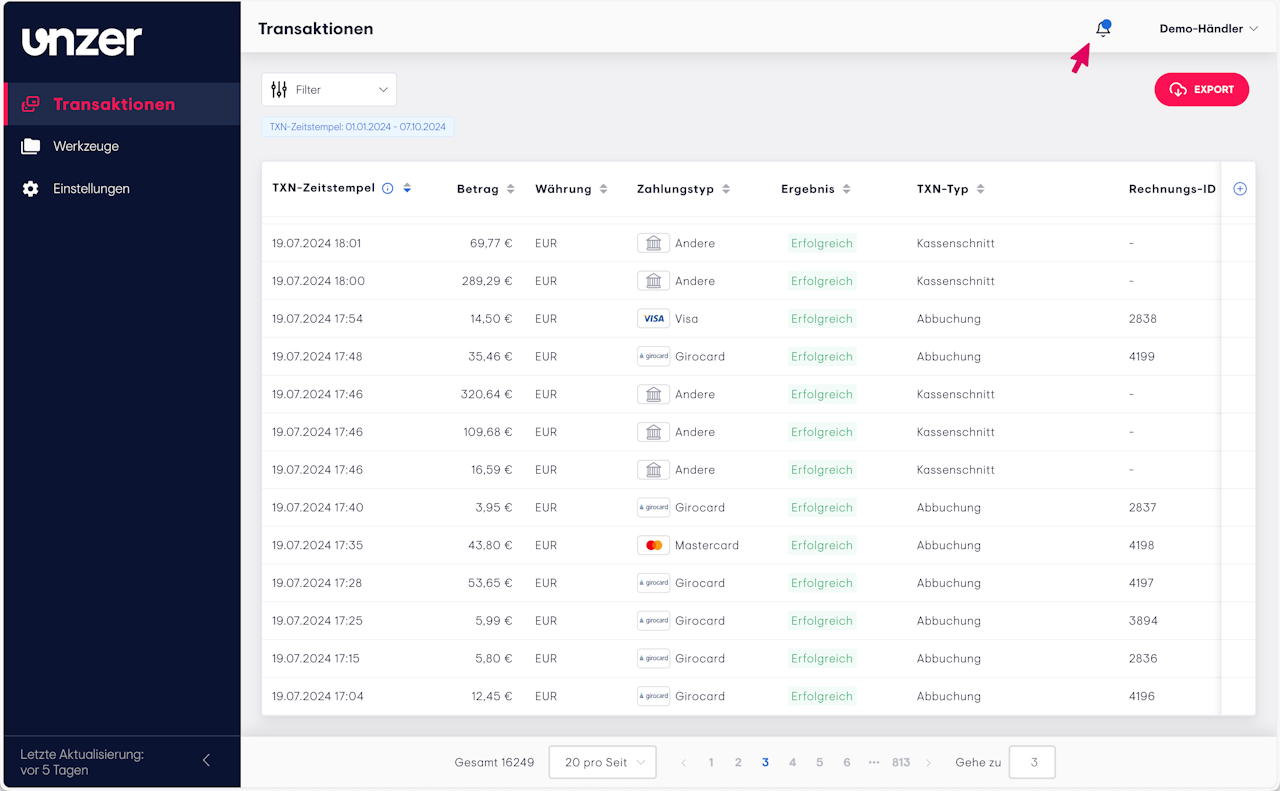Go to page 4 in the pagination
The height and width of the screenshot is (791, 1280).
click(792, 763)
